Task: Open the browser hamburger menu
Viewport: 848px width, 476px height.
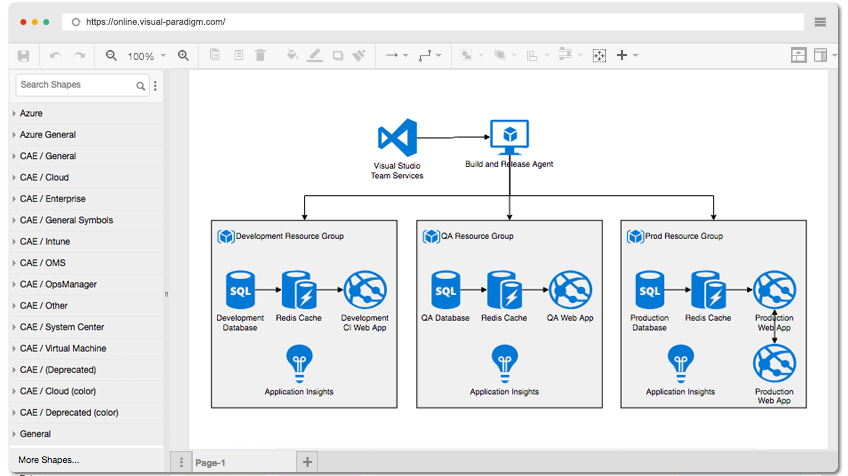Action: [x=820, y=22]
